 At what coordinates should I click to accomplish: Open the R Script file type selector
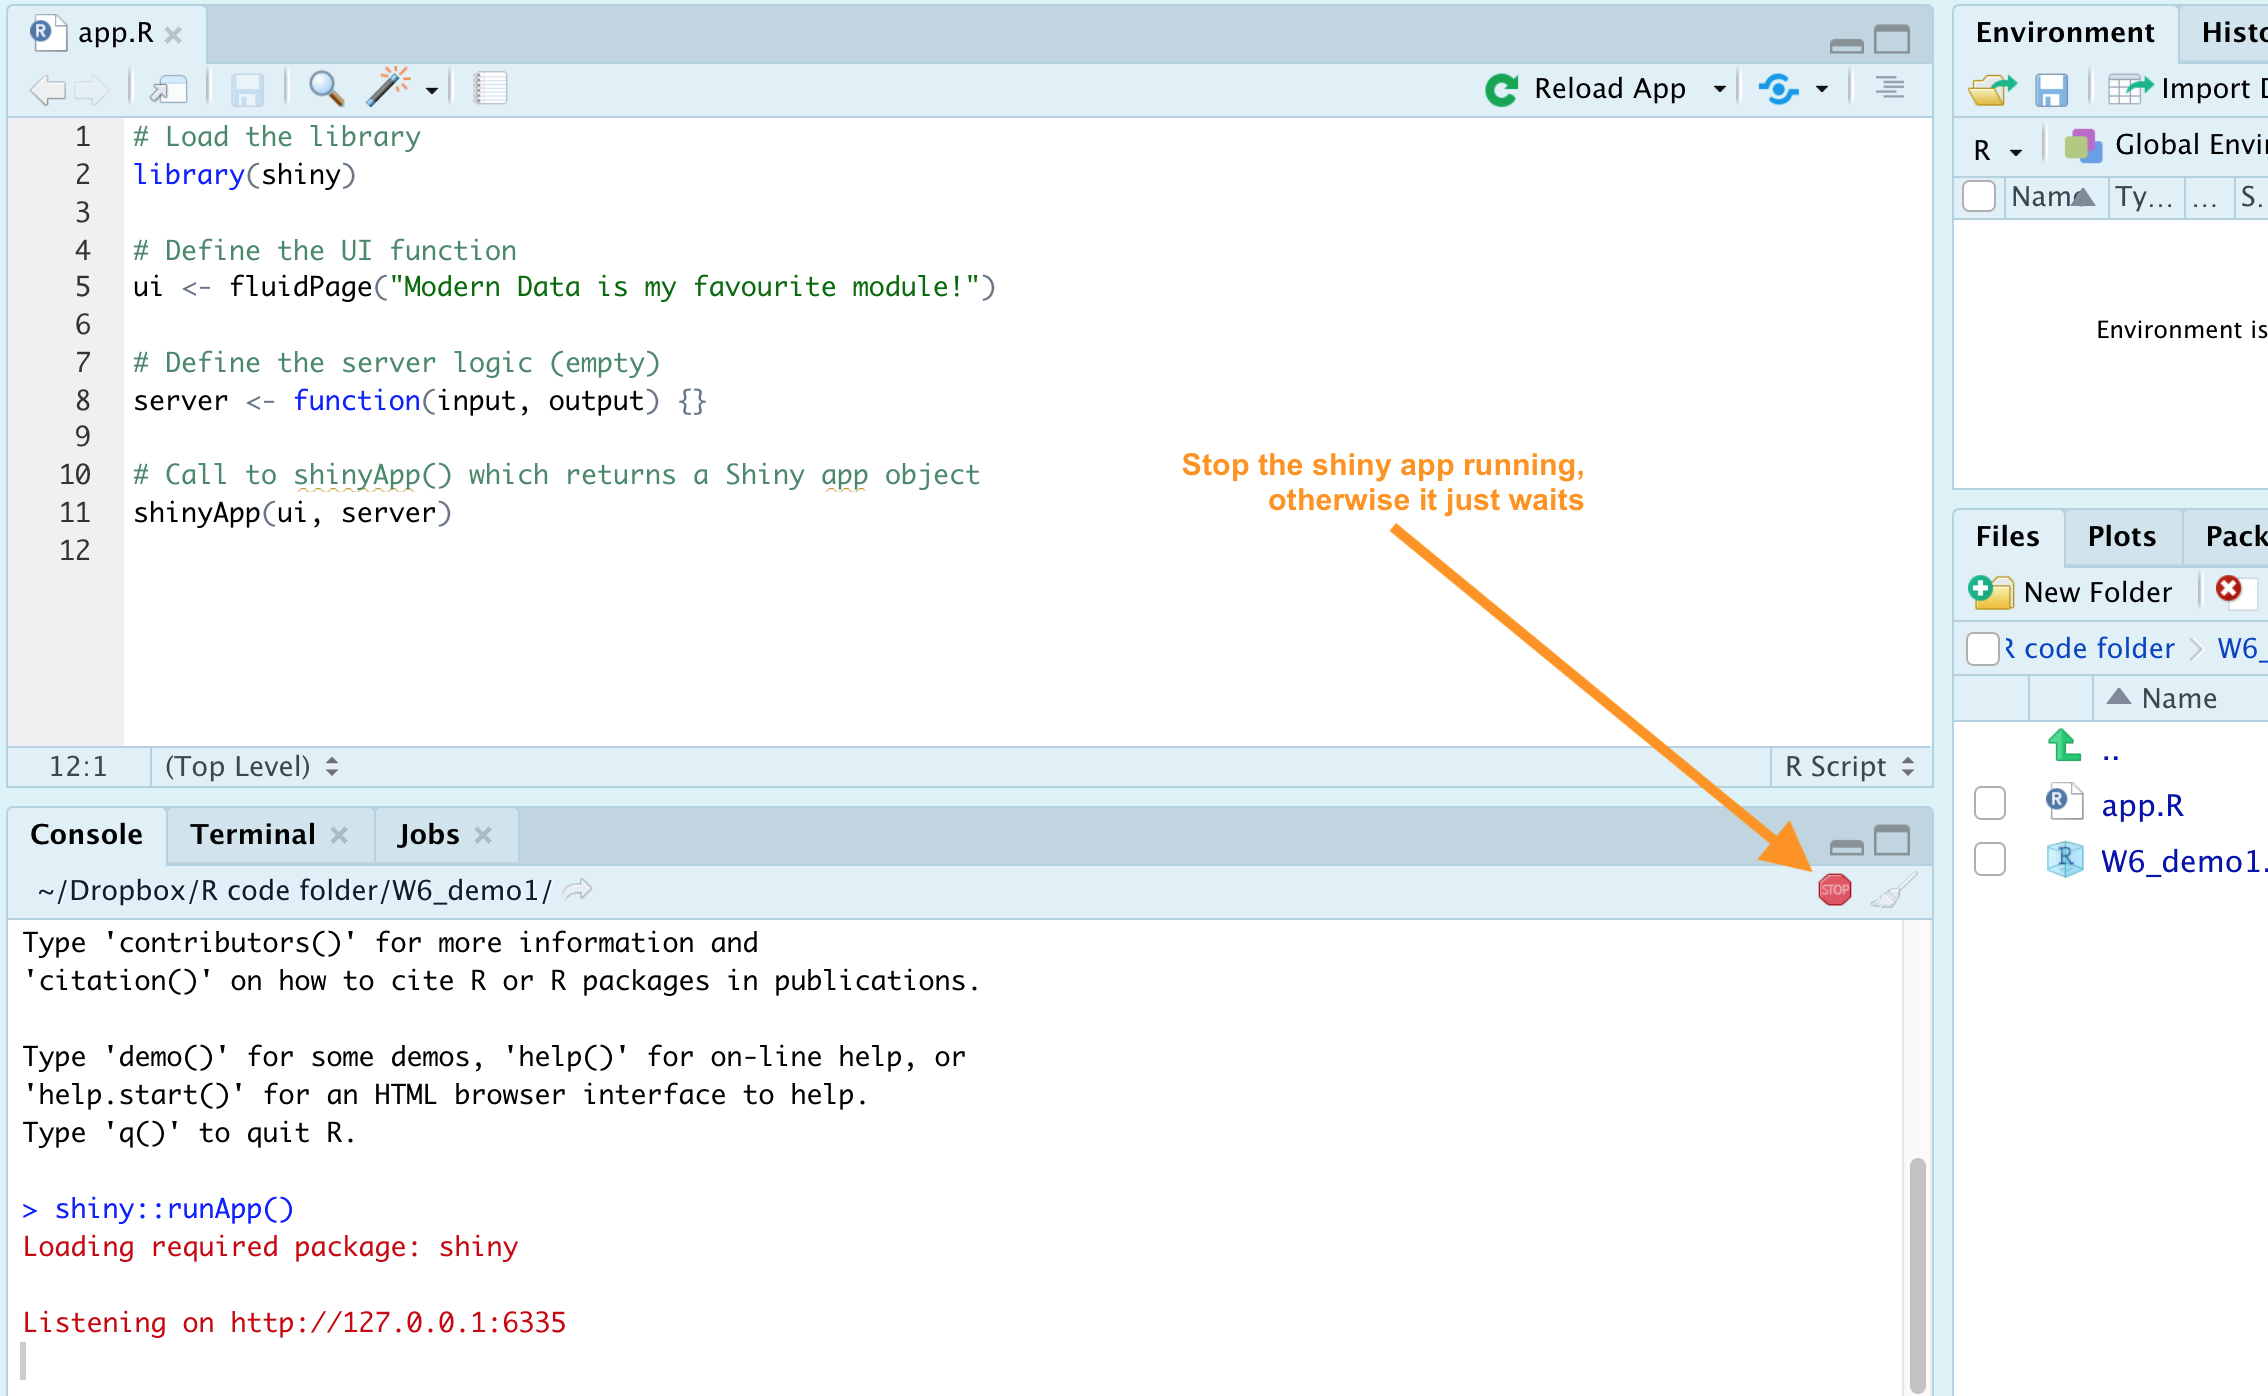[1850, 767]
